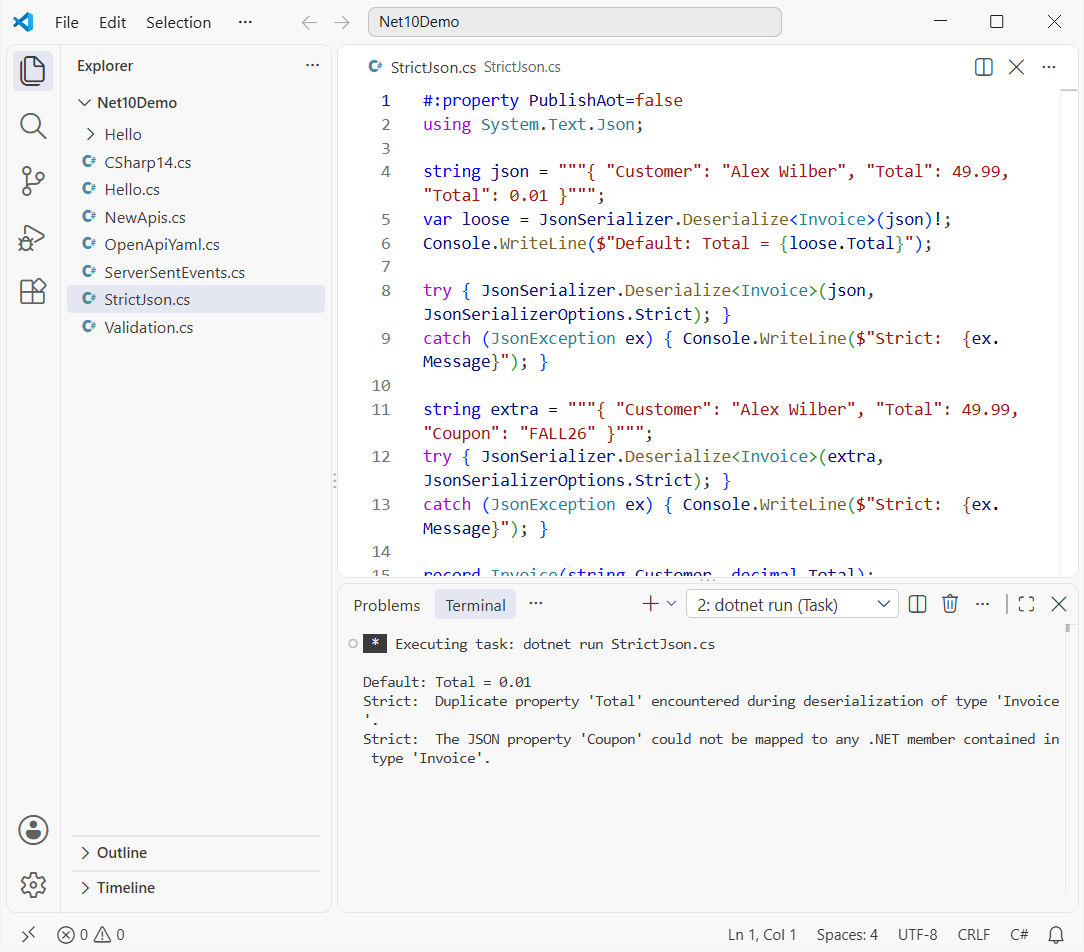Open editor More Actions ellipsis
Screen dimensions: 1084x952
coord(1049,67)
